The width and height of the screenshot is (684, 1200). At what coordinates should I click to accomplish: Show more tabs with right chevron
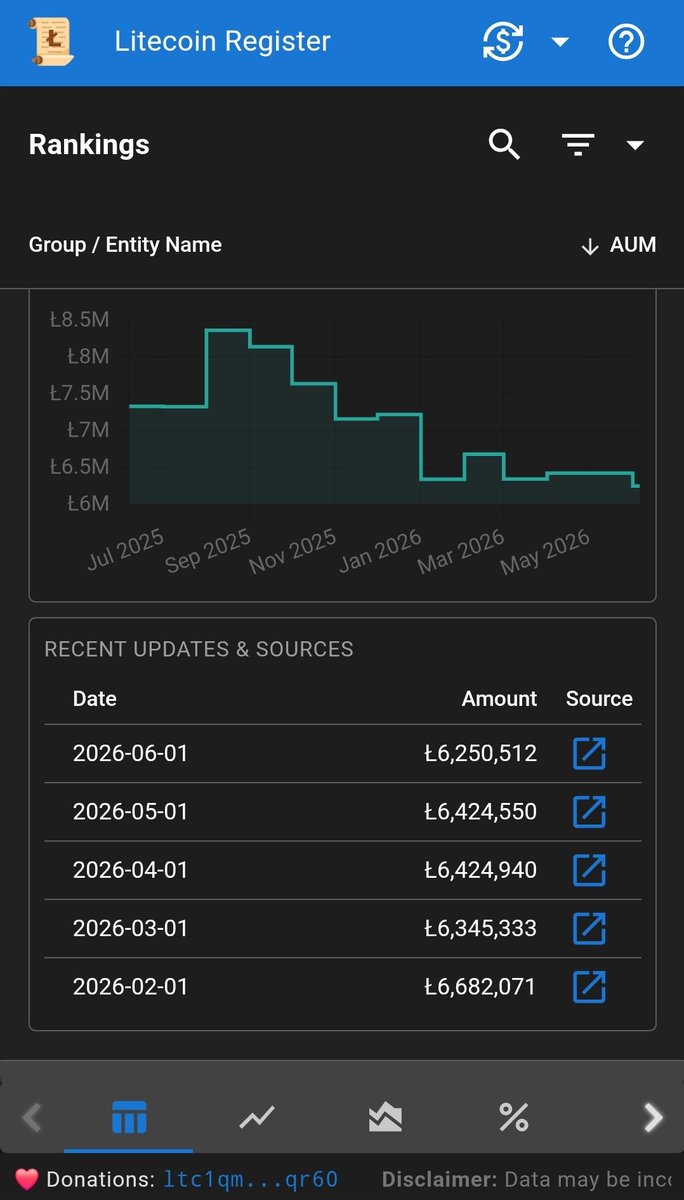click(x=653, y=1117)
